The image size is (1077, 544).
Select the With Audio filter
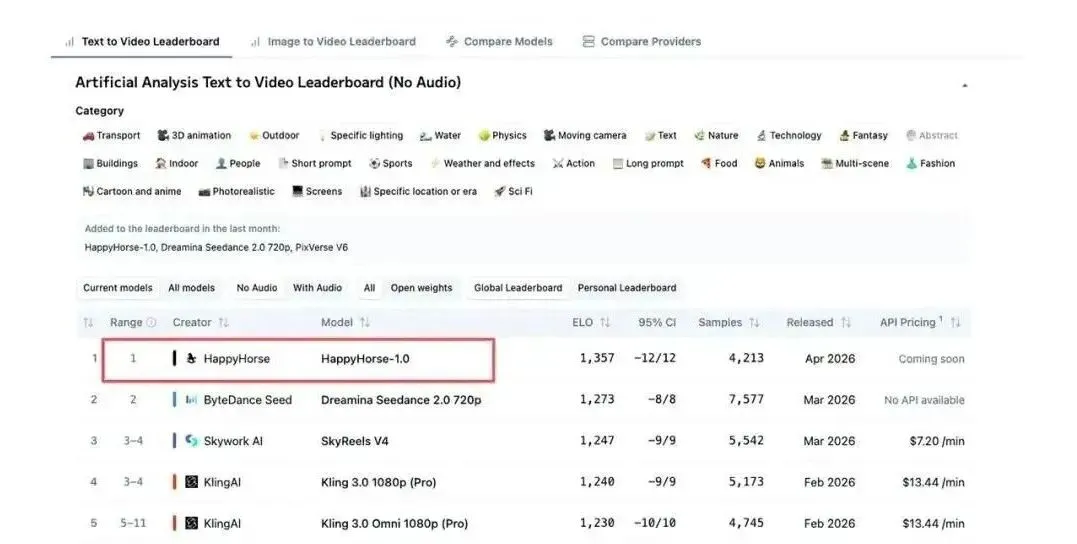point(317,288)
